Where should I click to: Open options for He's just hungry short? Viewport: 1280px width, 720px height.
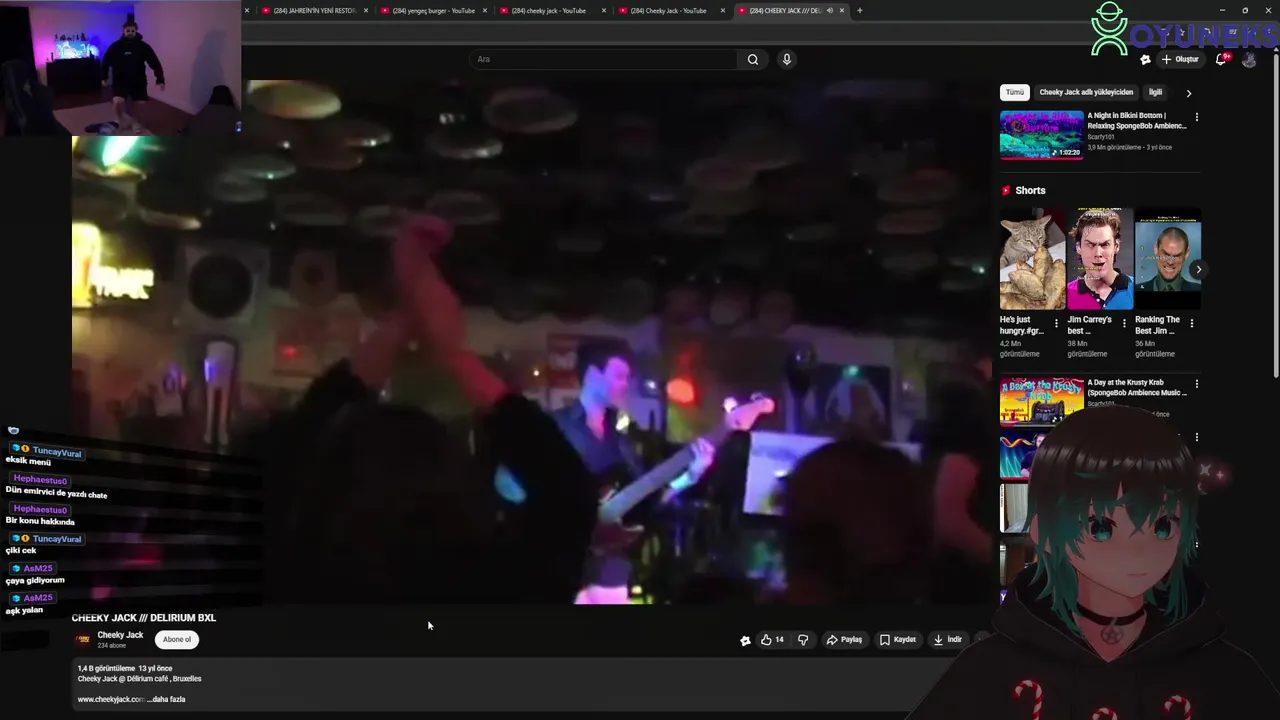tap(1056, 323)
